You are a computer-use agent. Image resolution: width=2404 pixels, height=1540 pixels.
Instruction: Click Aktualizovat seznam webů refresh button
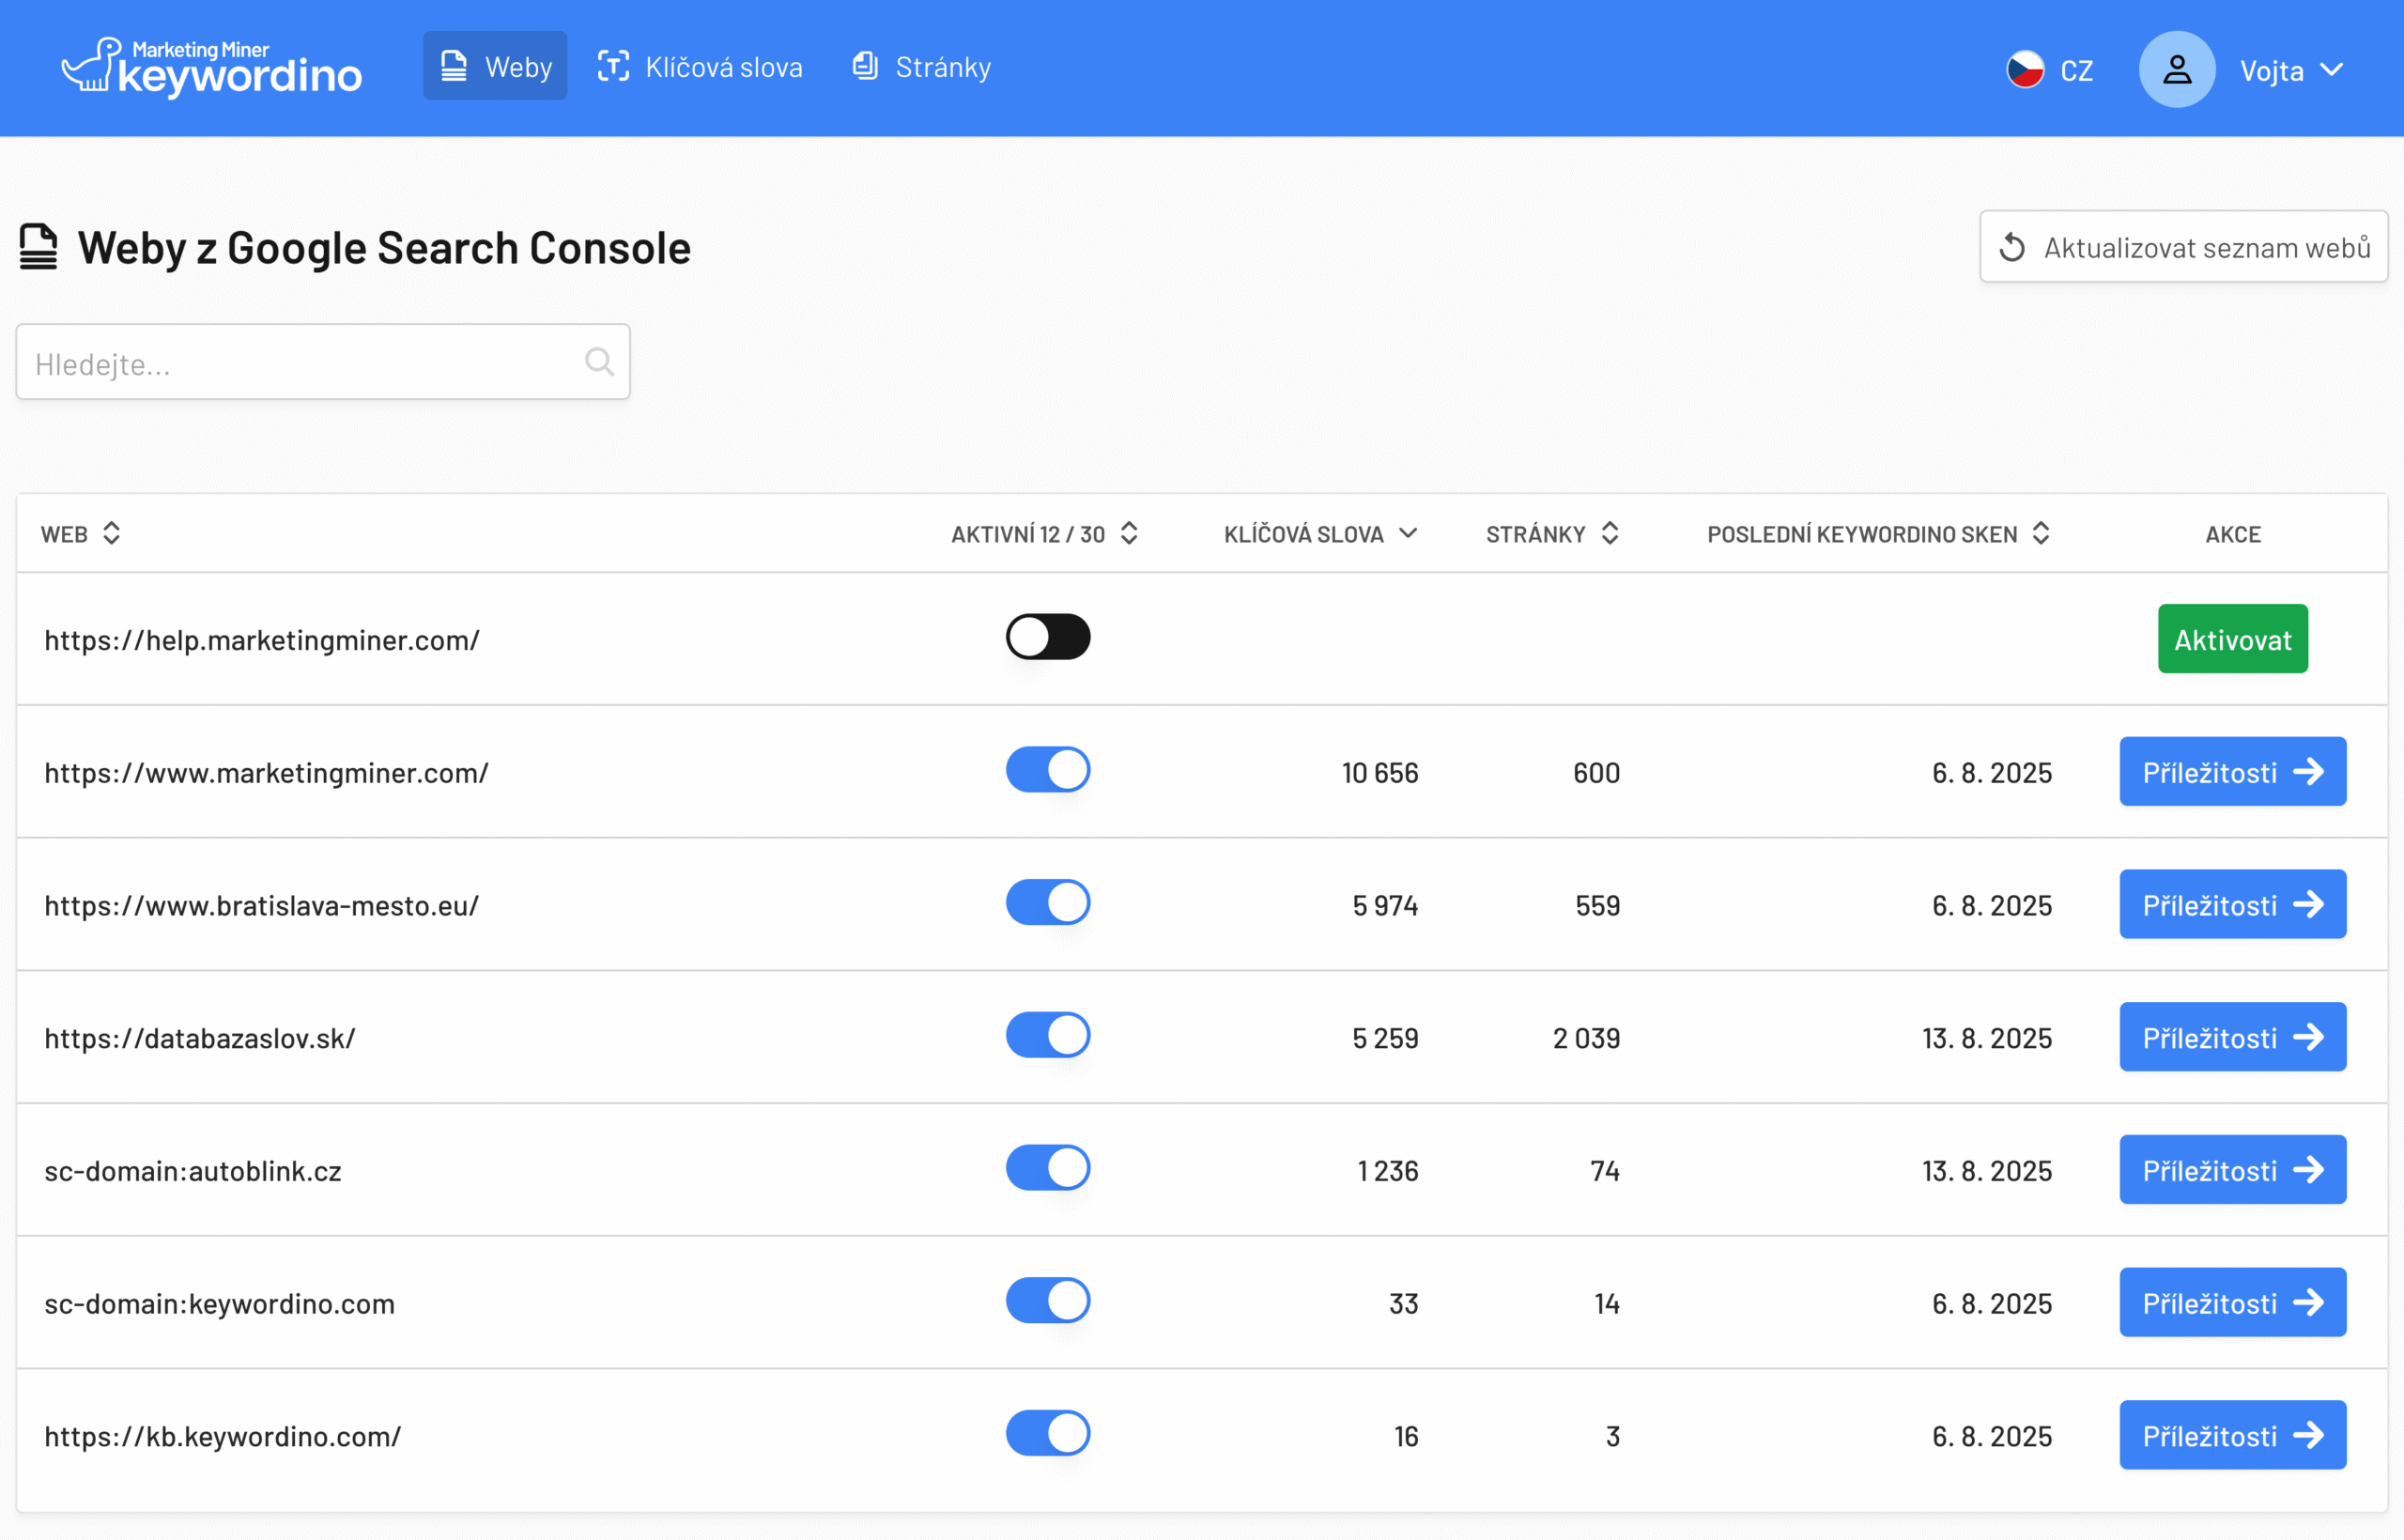2183,247
